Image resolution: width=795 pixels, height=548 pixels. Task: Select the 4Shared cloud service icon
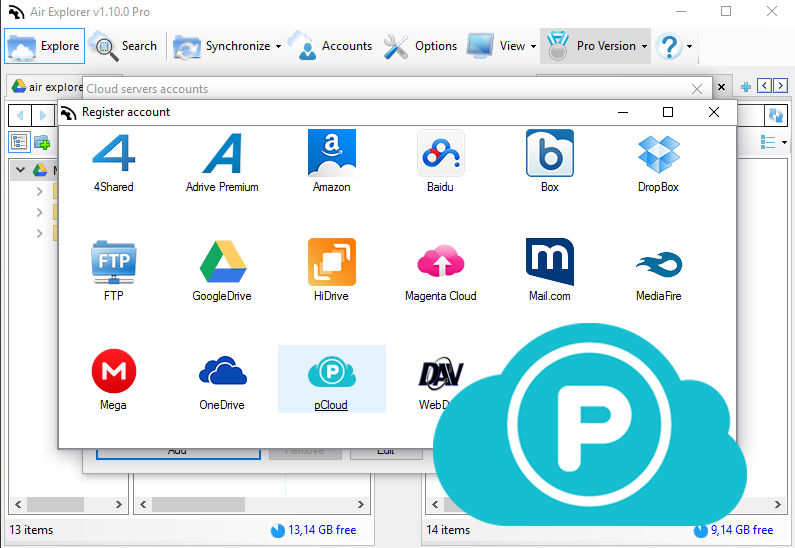pos(114,154)
